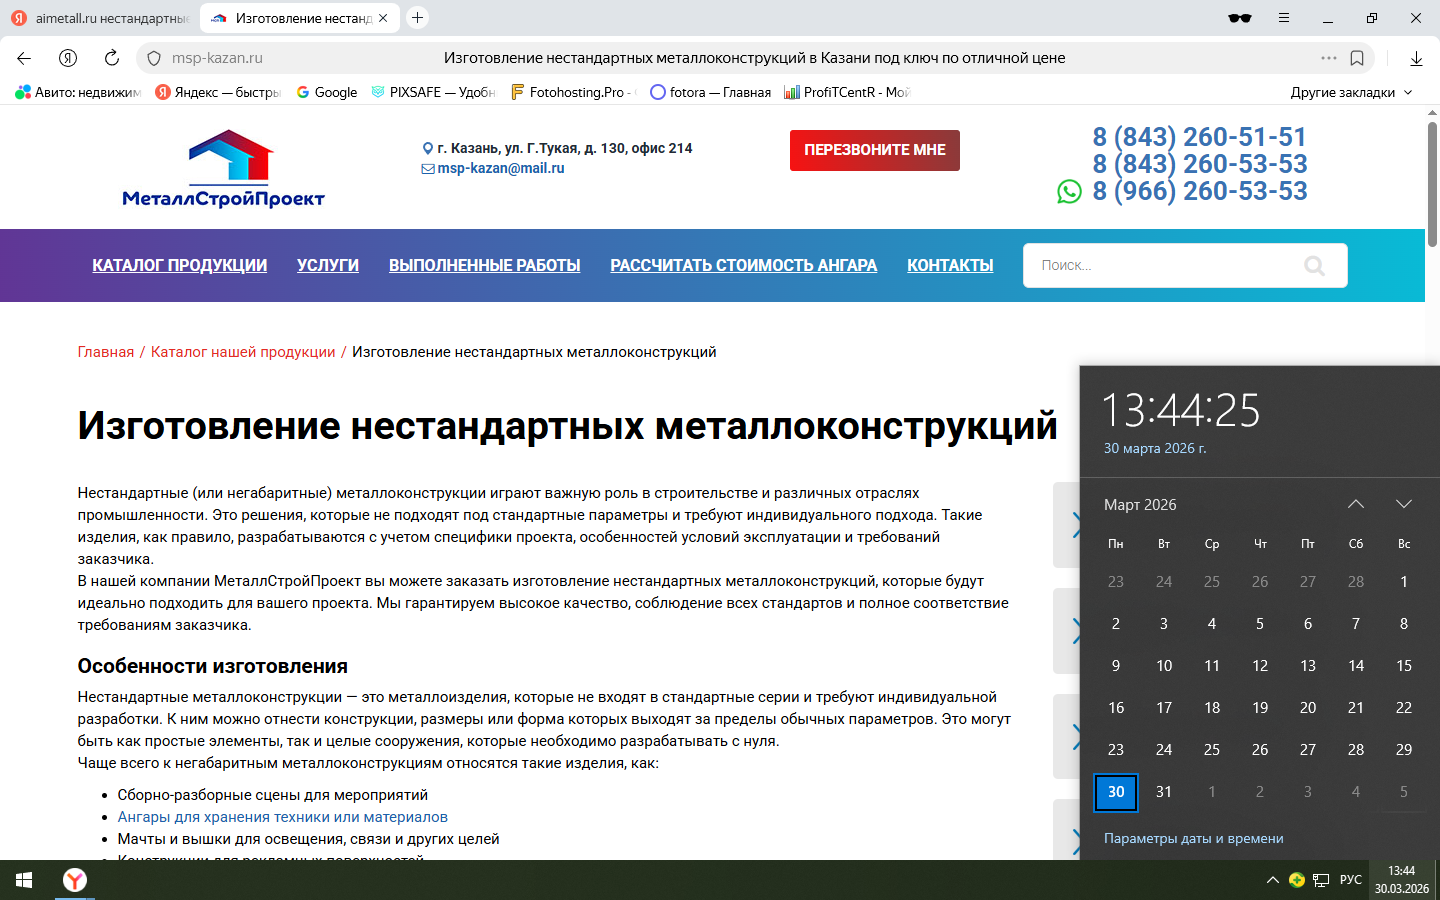Open Windows Start menu
The image size is (1440, 900).
click(x=24, y=880)
